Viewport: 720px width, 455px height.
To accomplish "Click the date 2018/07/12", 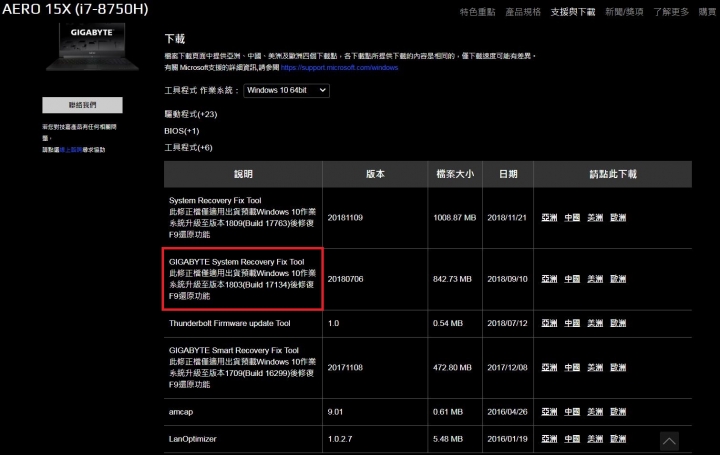I will point(507,323).
